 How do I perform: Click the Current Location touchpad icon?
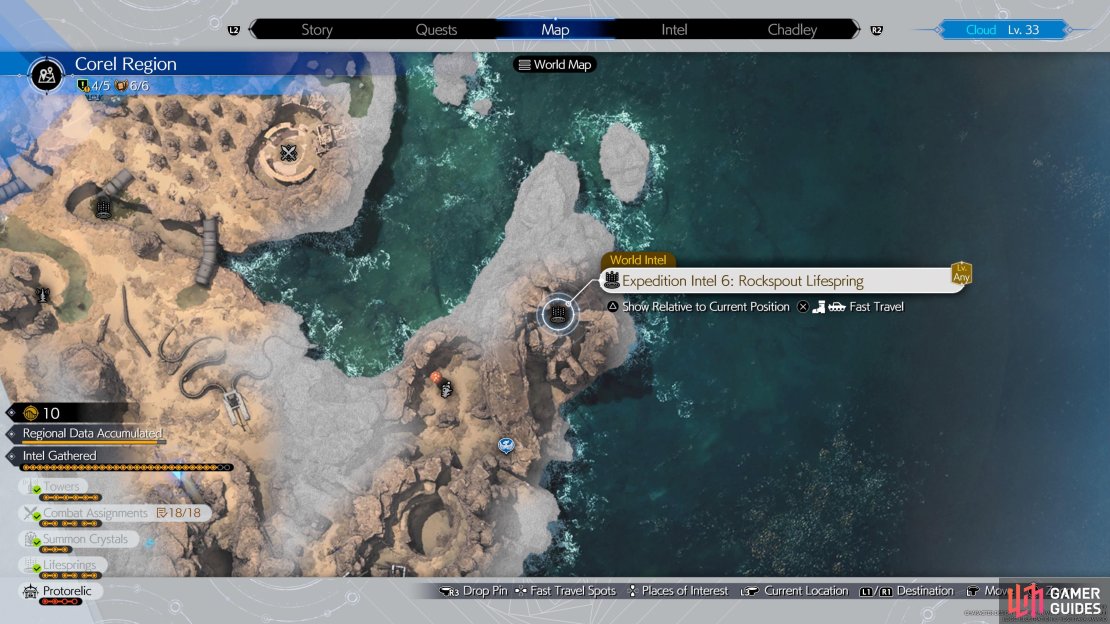tap(750, 591)
